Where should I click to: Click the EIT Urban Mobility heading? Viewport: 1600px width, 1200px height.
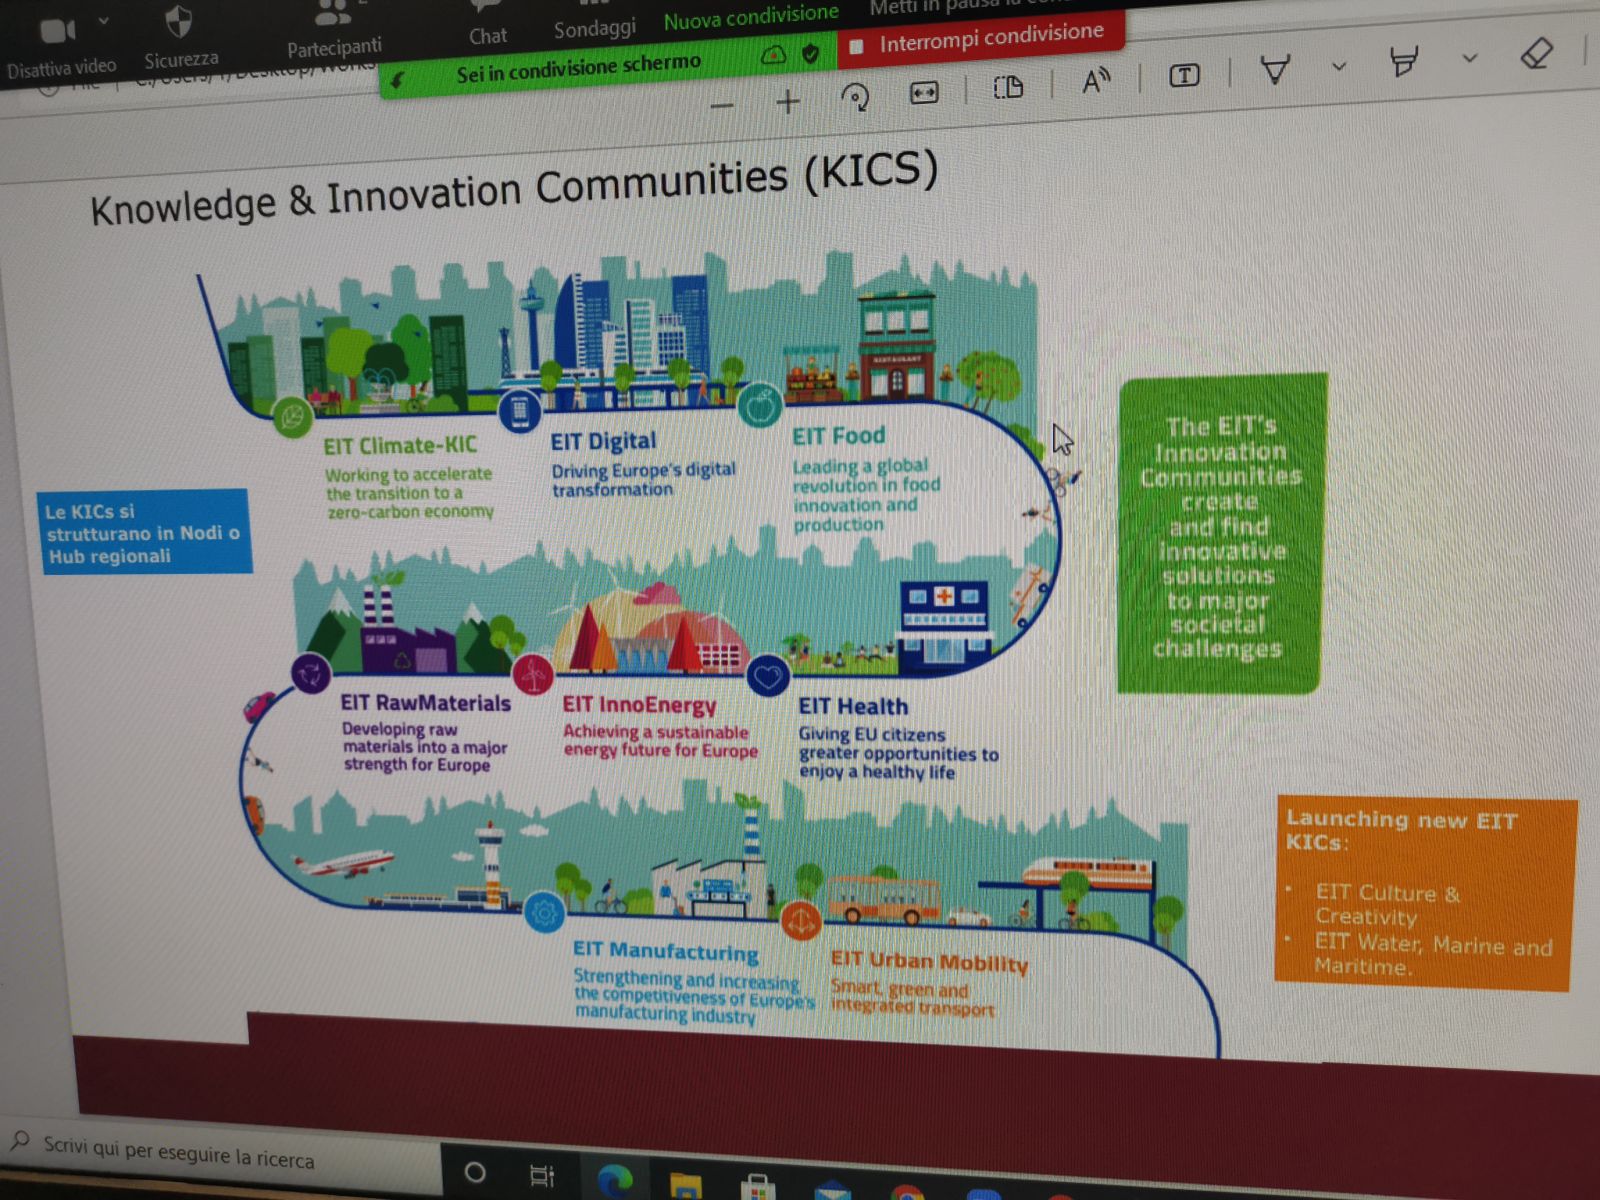coord(929,961)
